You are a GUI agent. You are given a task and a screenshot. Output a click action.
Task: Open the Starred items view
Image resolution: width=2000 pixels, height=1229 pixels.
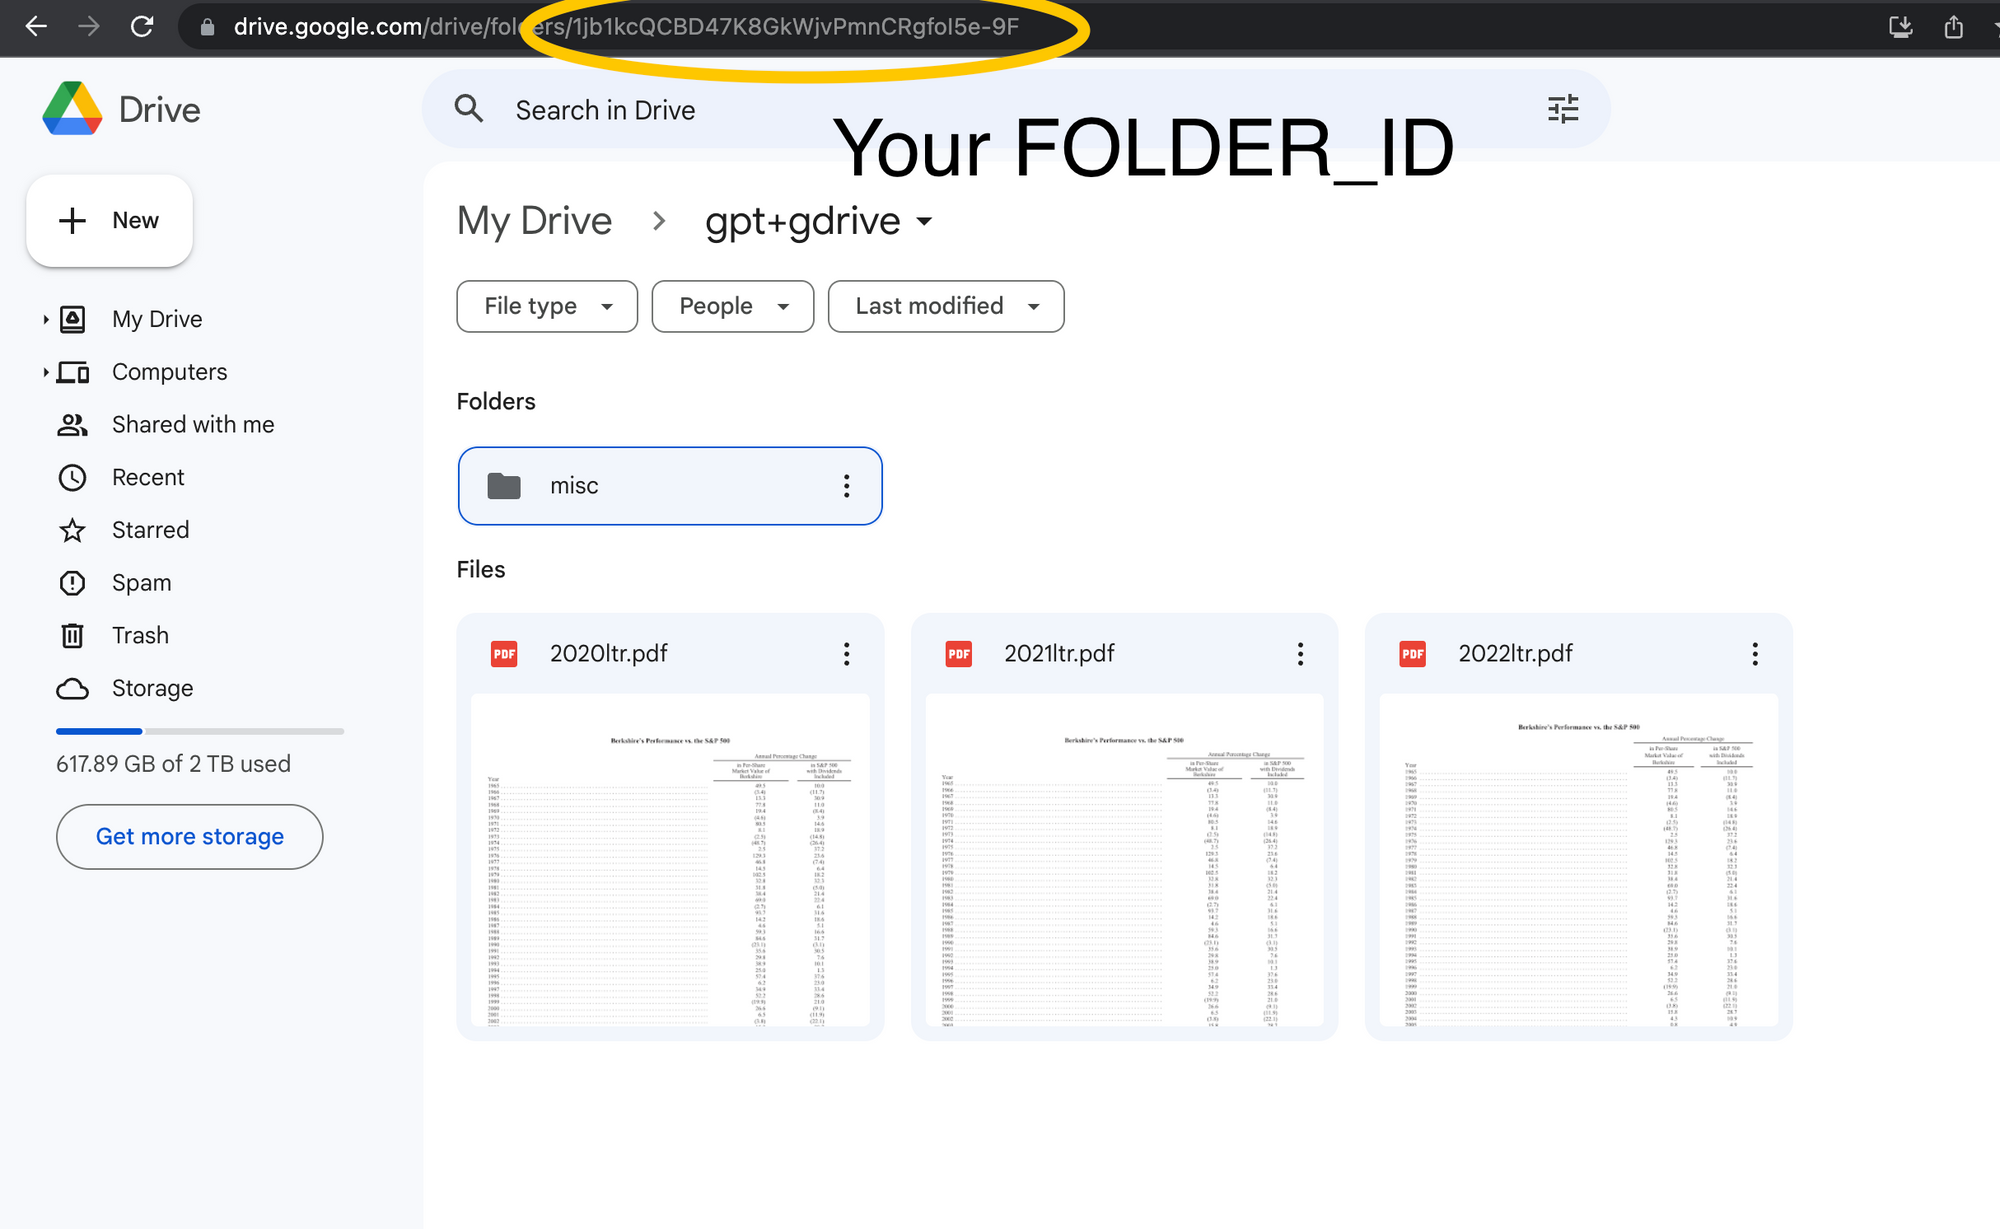pyautogui.click(x=150, y=530)
